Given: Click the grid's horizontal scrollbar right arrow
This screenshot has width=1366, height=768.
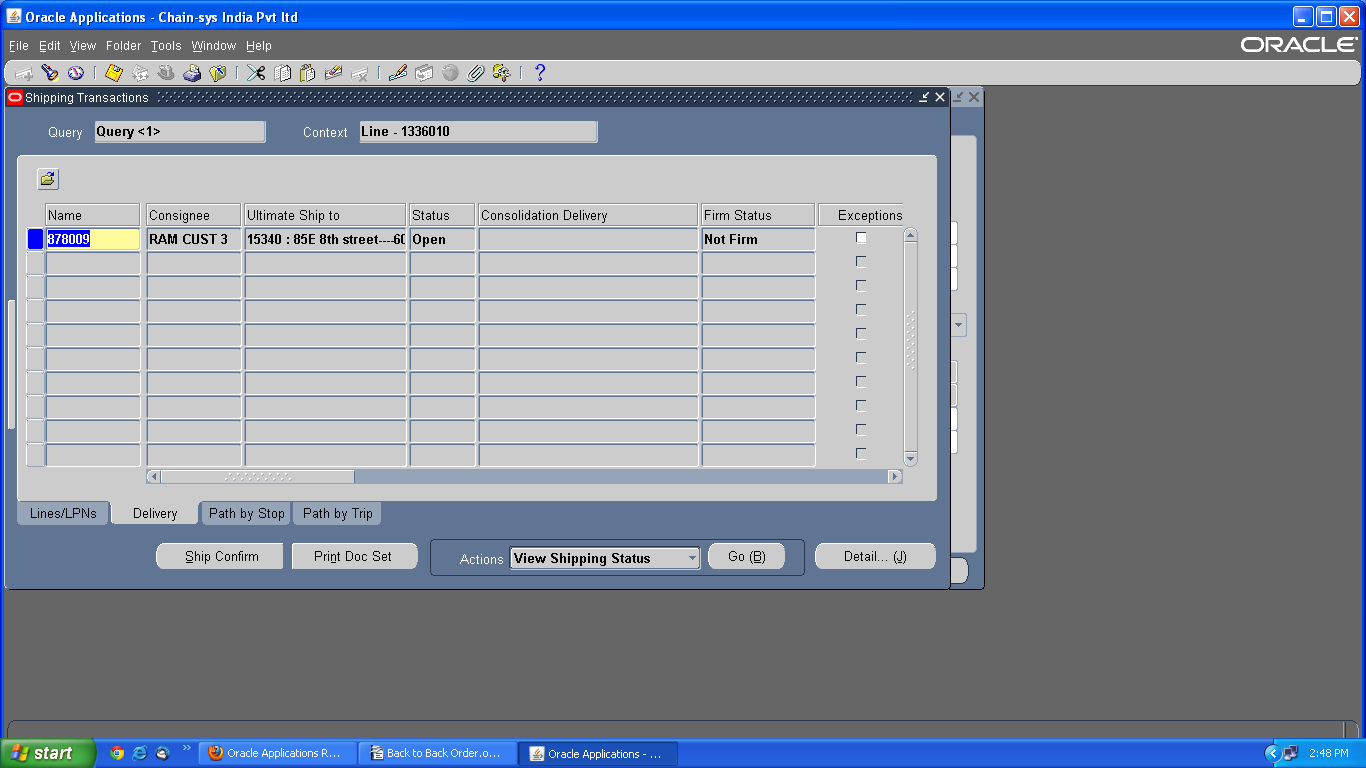Looking at the screenshot, I should click(x=895, y=477).
